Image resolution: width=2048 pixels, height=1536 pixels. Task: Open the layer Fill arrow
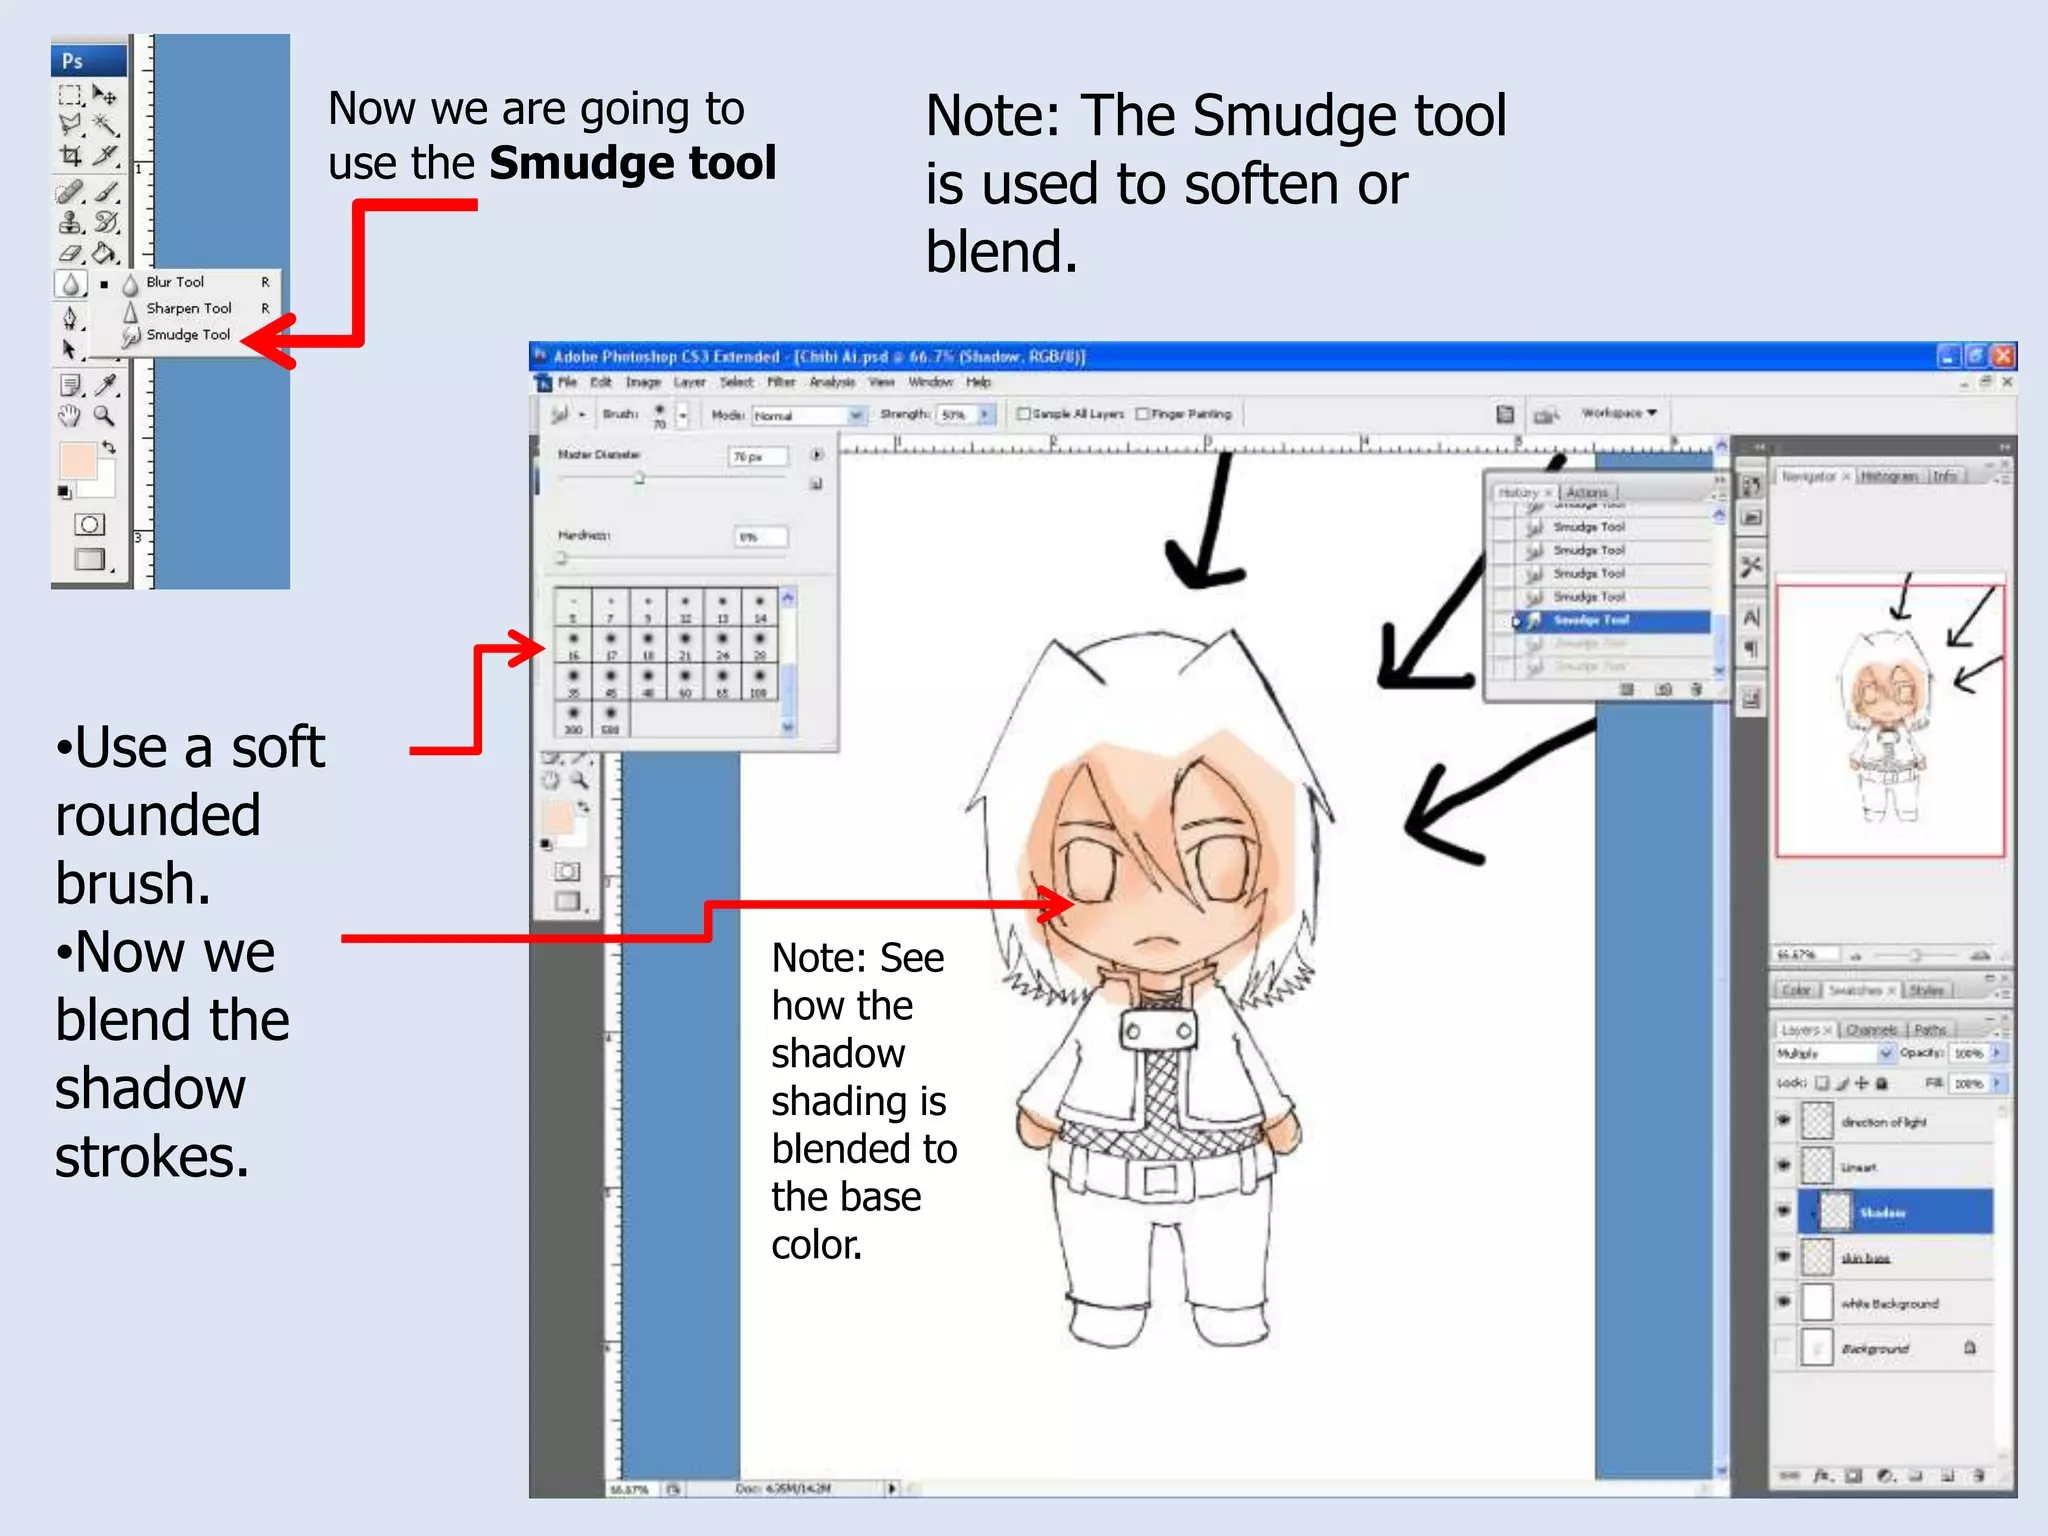[x=1997, y=1084]
